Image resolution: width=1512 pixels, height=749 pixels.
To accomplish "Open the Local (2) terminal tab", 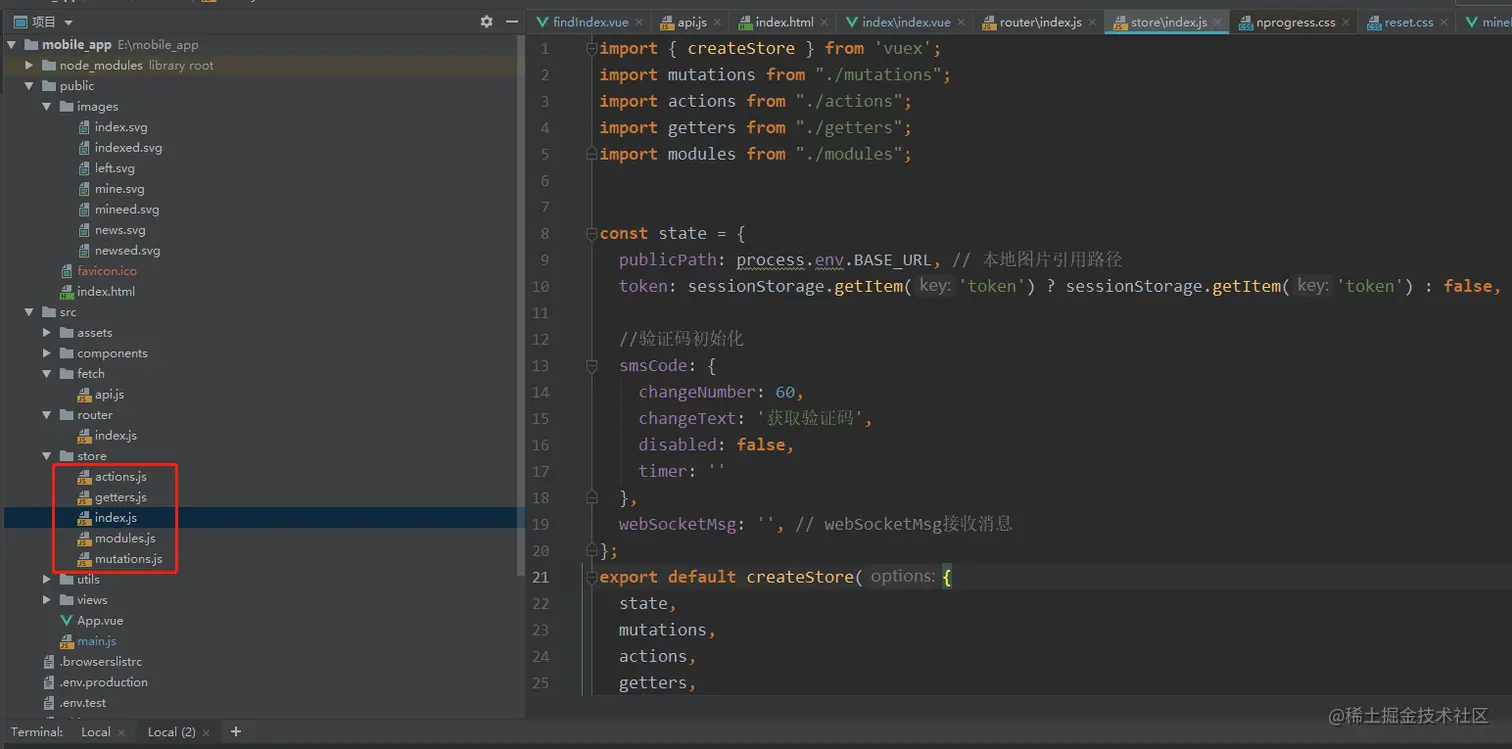I will [x=171, y=732].
